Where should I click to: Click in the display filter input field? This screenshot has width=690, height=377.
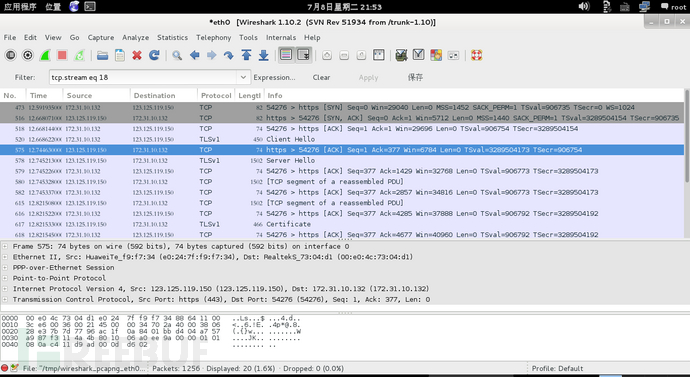[143, 77]
